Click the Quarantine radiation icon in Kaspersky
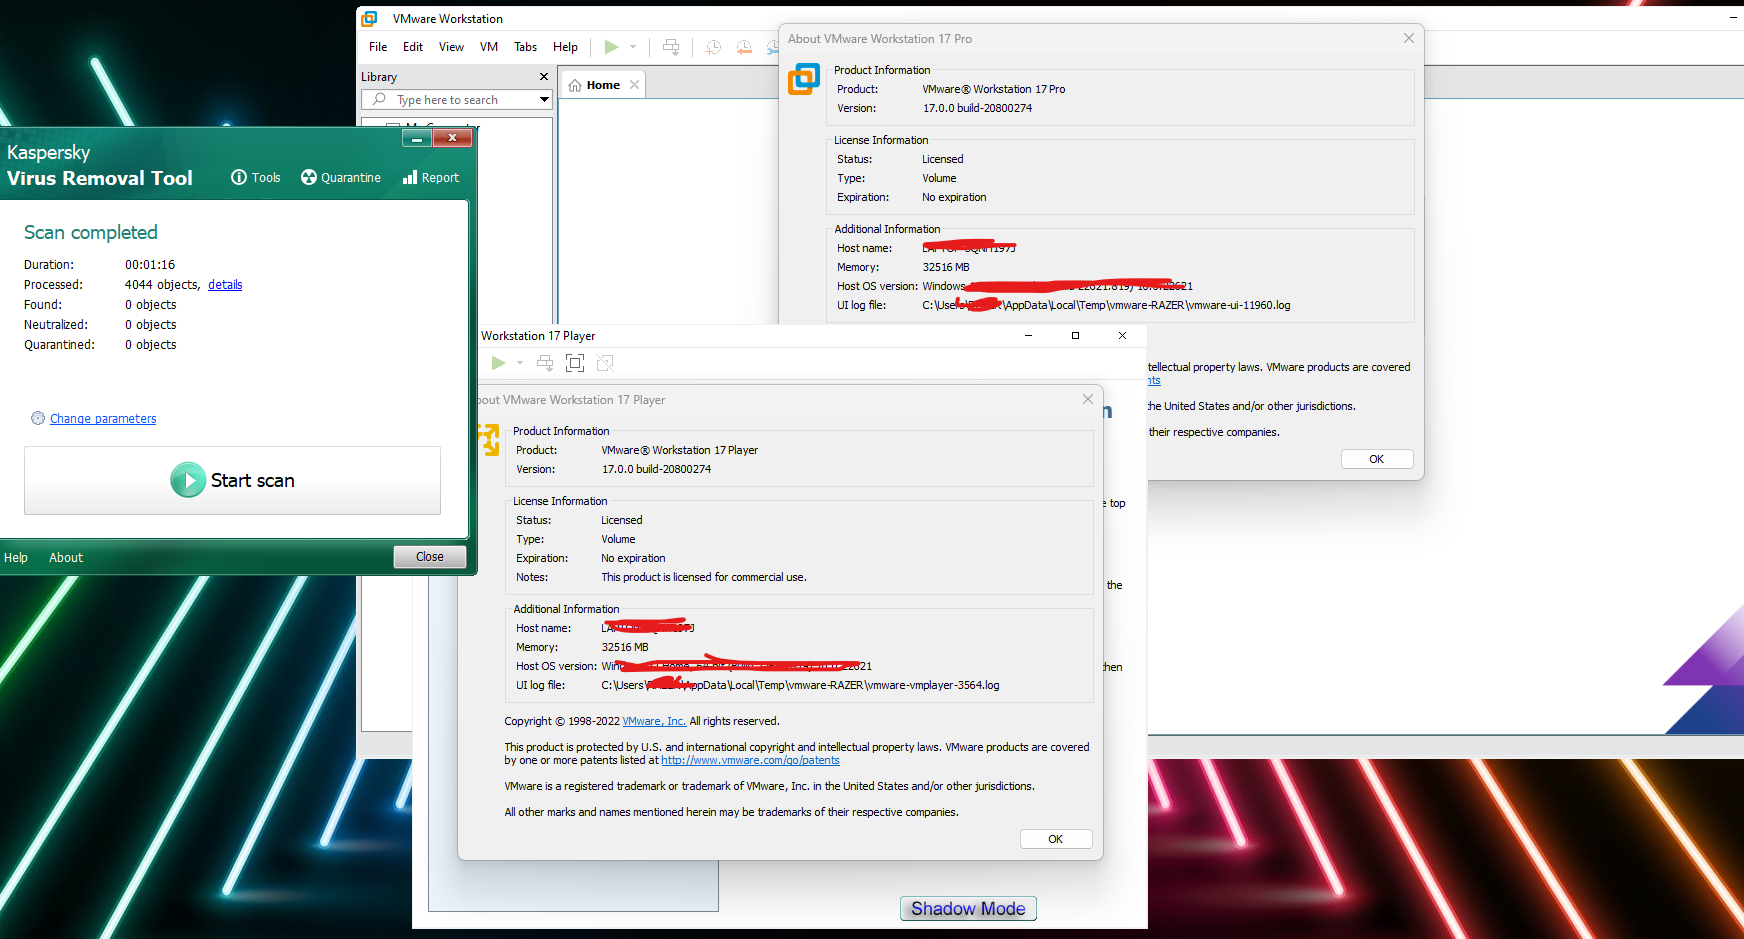 [x=309, y=177]
